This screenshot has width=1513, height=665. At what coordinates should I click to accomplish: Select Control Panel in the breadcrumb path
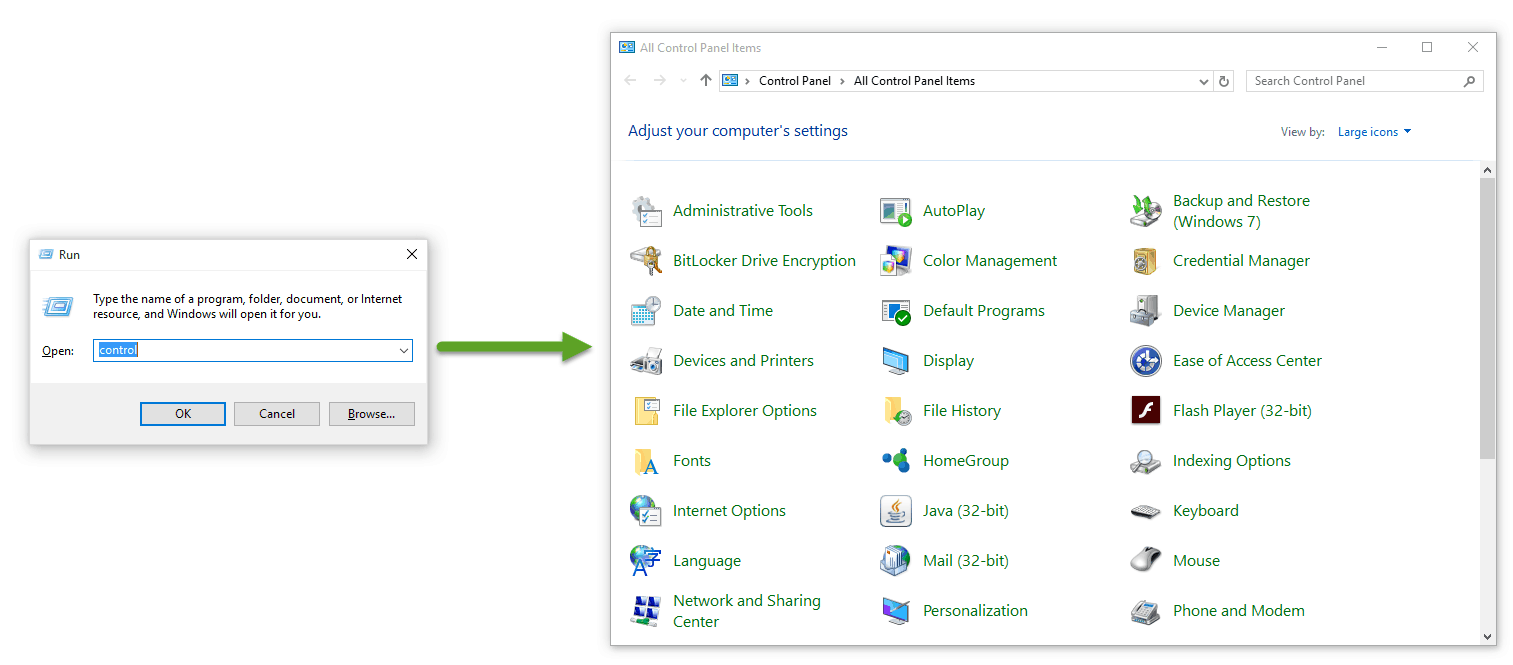pos(795,81)
